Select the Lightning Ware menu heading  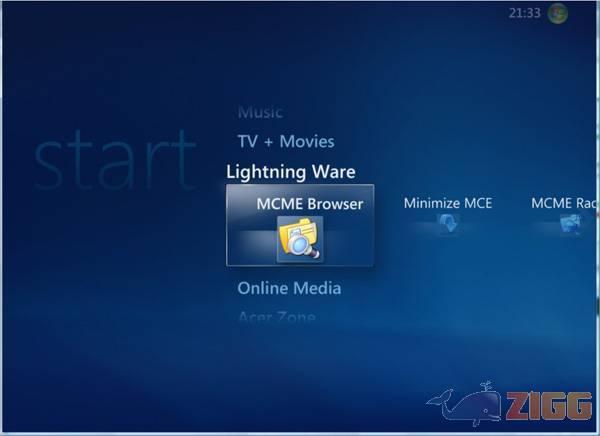click(x=290, y=171)
